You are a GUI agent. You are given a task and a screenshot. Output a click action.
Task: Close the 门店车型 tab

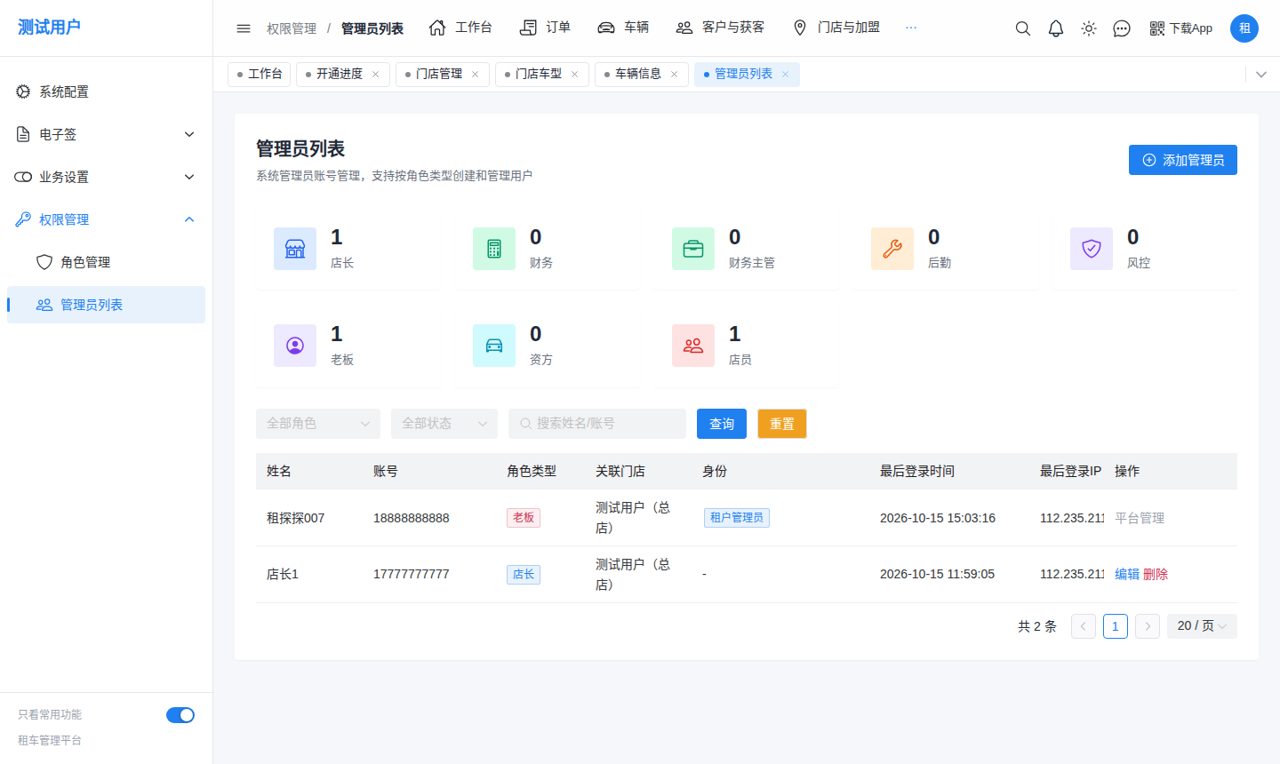pos(575,74)
